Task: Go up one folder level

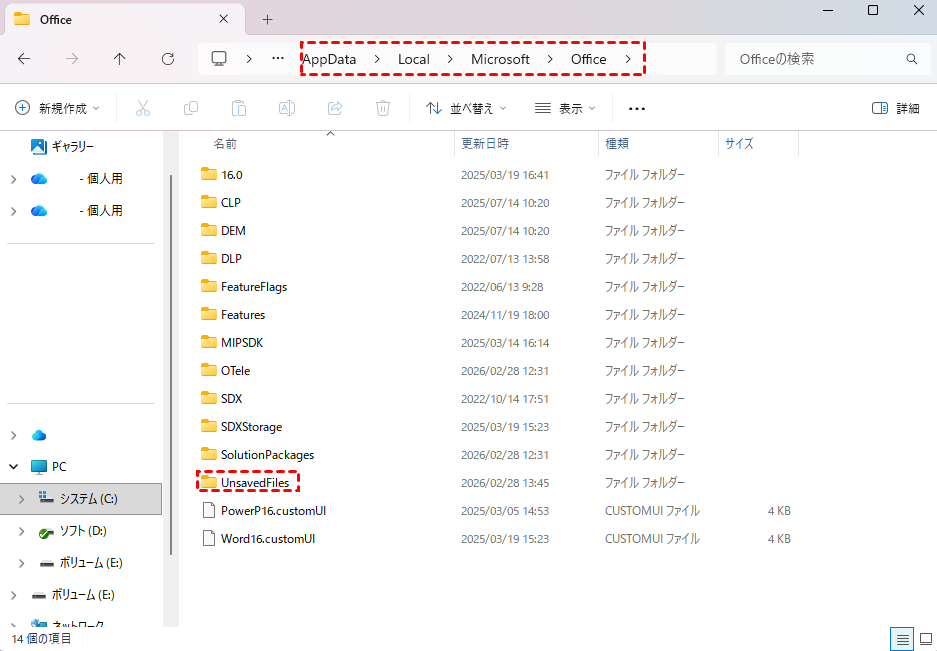Action: tap(120, 59)
